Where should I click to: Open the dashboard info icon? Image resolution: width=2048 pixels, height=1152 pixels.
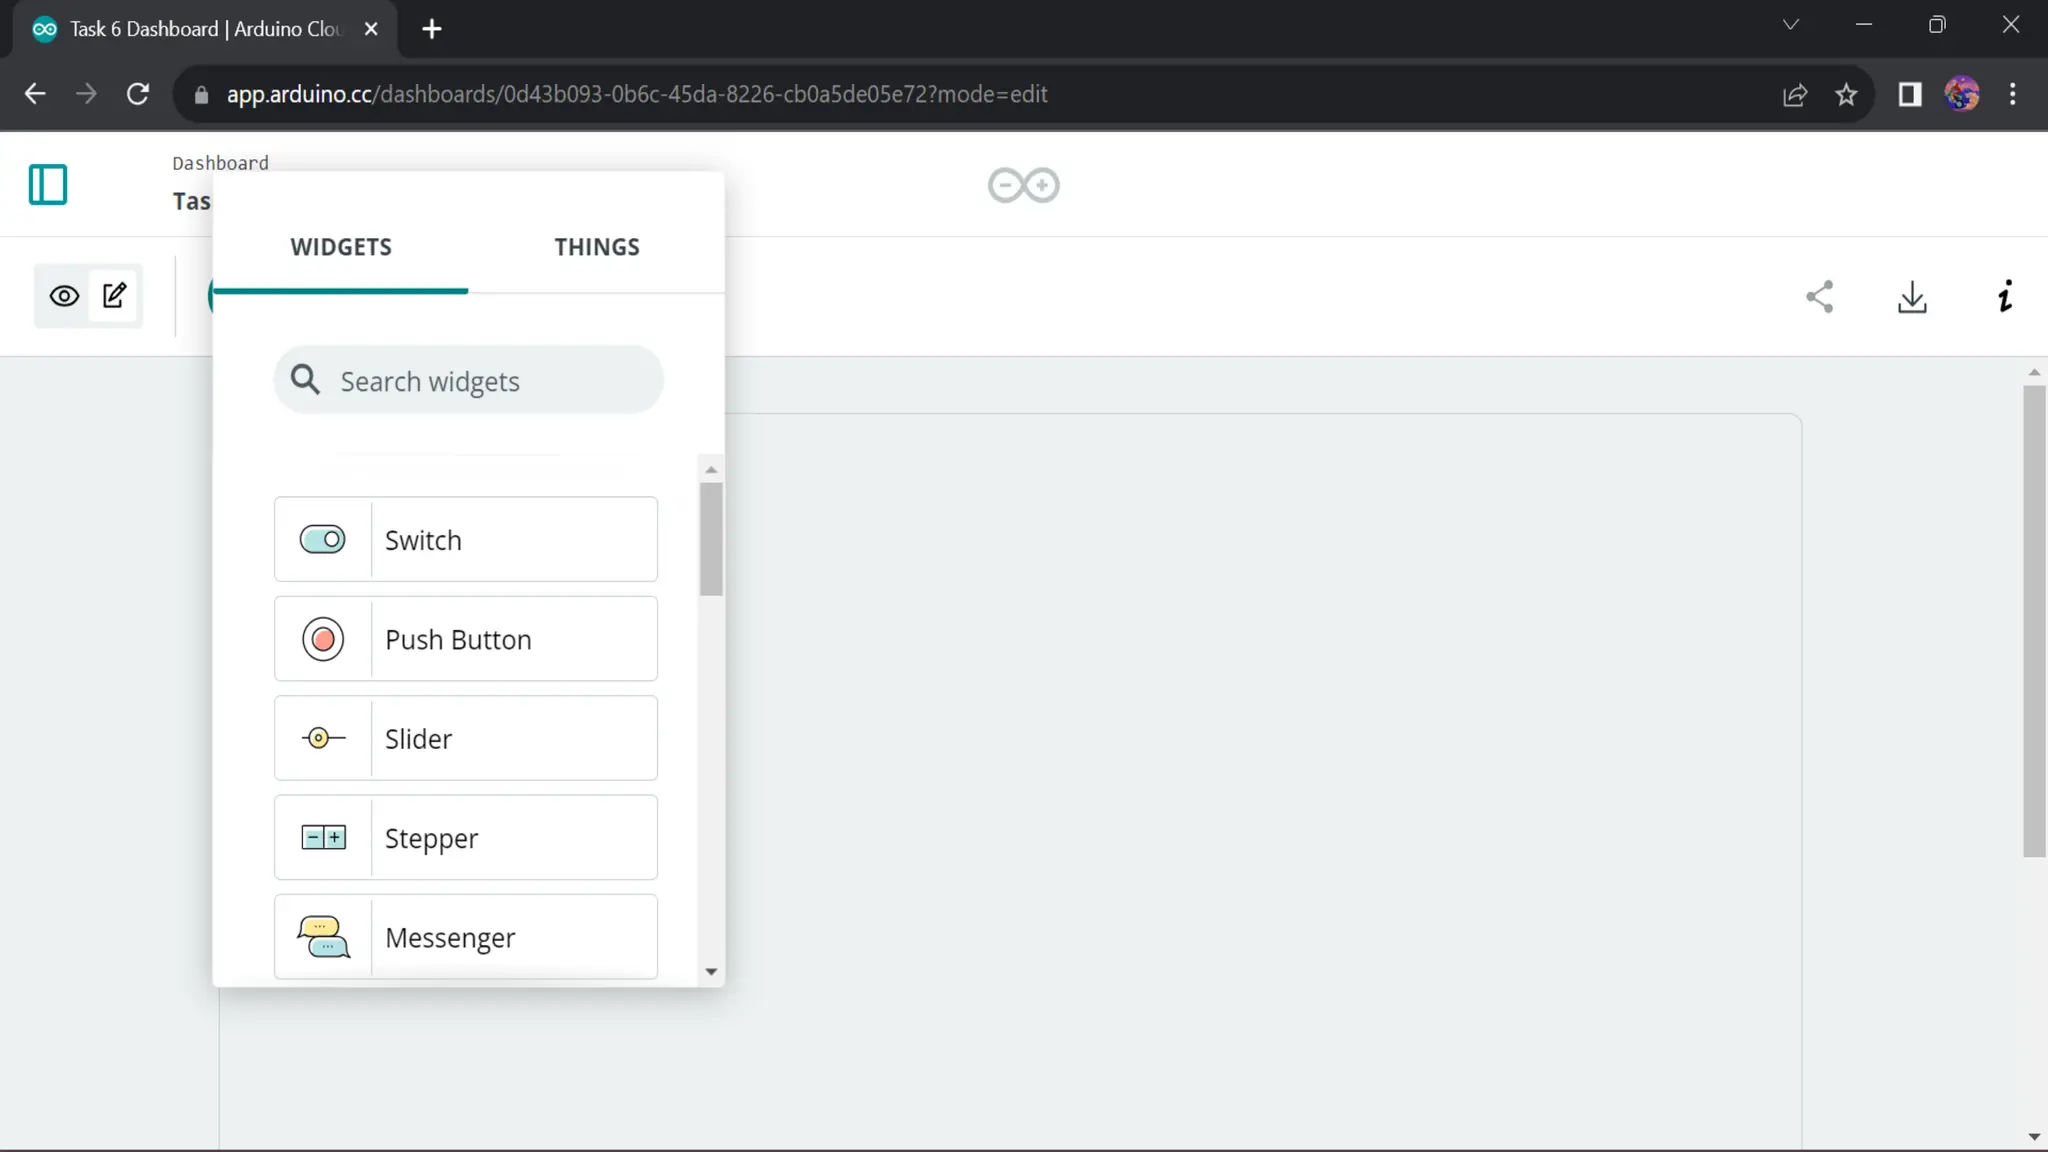click(x=2004, y=297)
